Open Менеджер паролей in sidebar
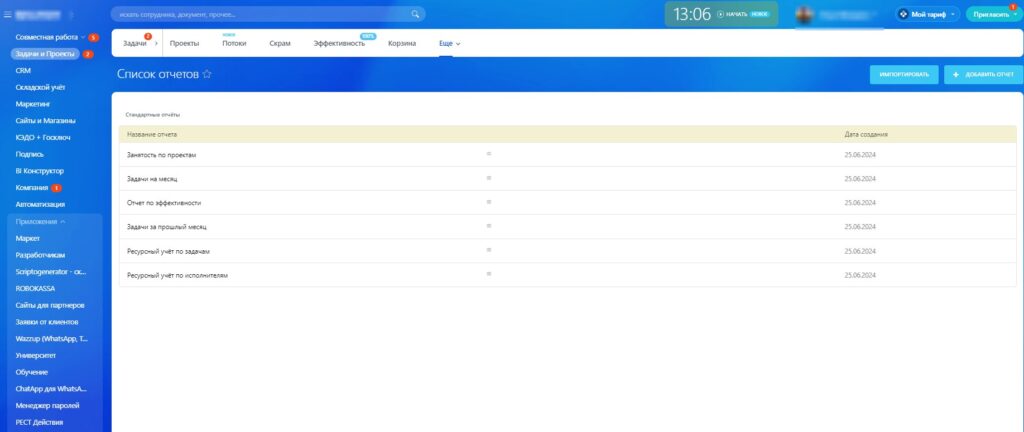The image size is (1024, 432). point(47,406)
